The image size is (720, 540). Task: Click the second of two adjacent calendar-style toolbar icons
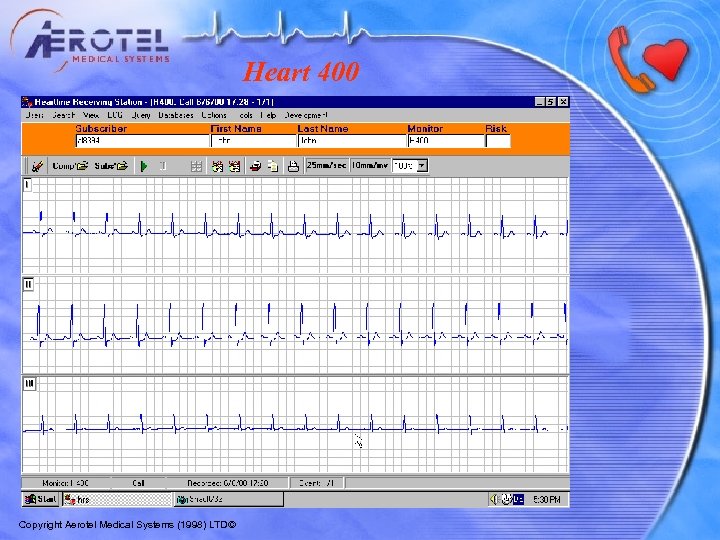[235, 166]
